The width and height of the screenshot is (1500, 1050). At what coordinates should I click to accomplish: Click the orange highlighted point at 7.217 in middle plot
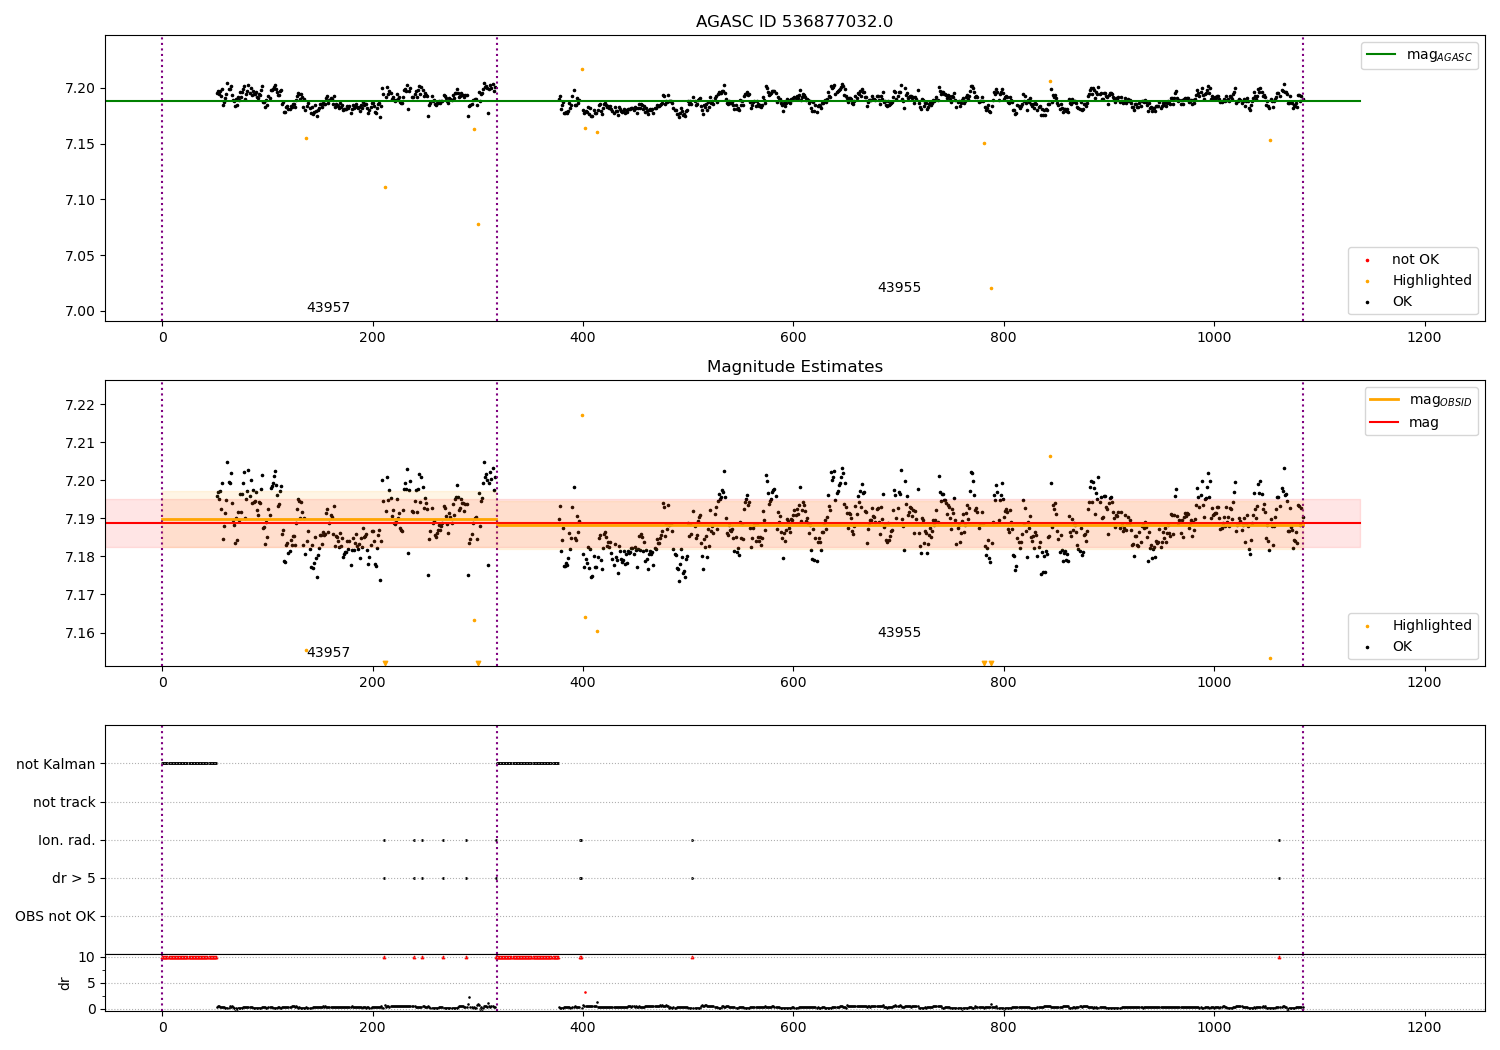[x=582, y=415]
